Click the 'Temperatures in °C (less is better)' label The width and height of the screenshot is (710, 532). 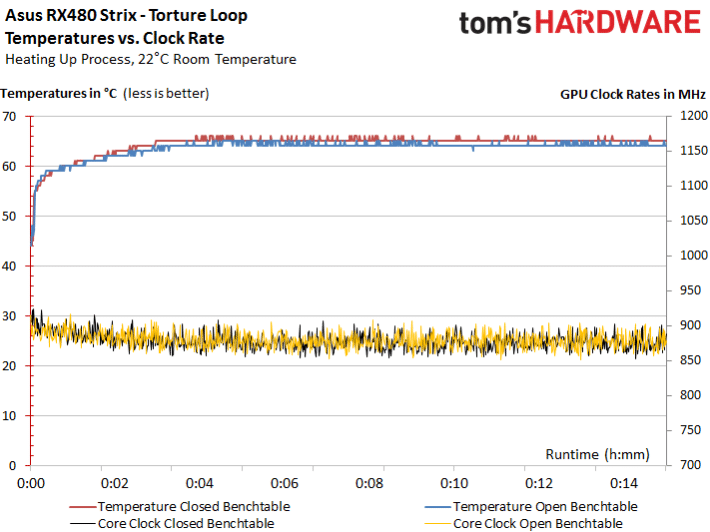(x=105, y=93)
